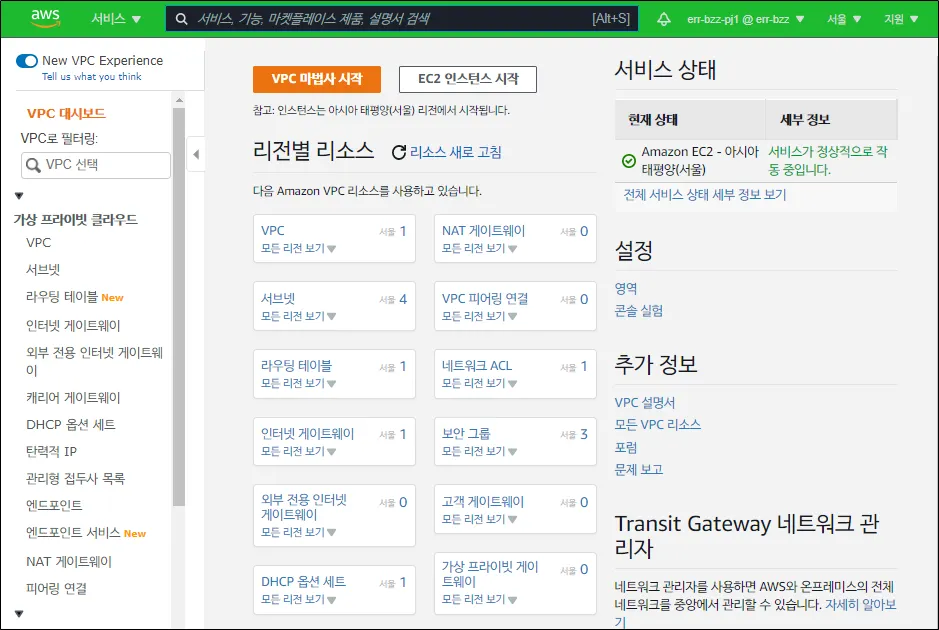Open the 영역 settings link

tap(626, 289)
